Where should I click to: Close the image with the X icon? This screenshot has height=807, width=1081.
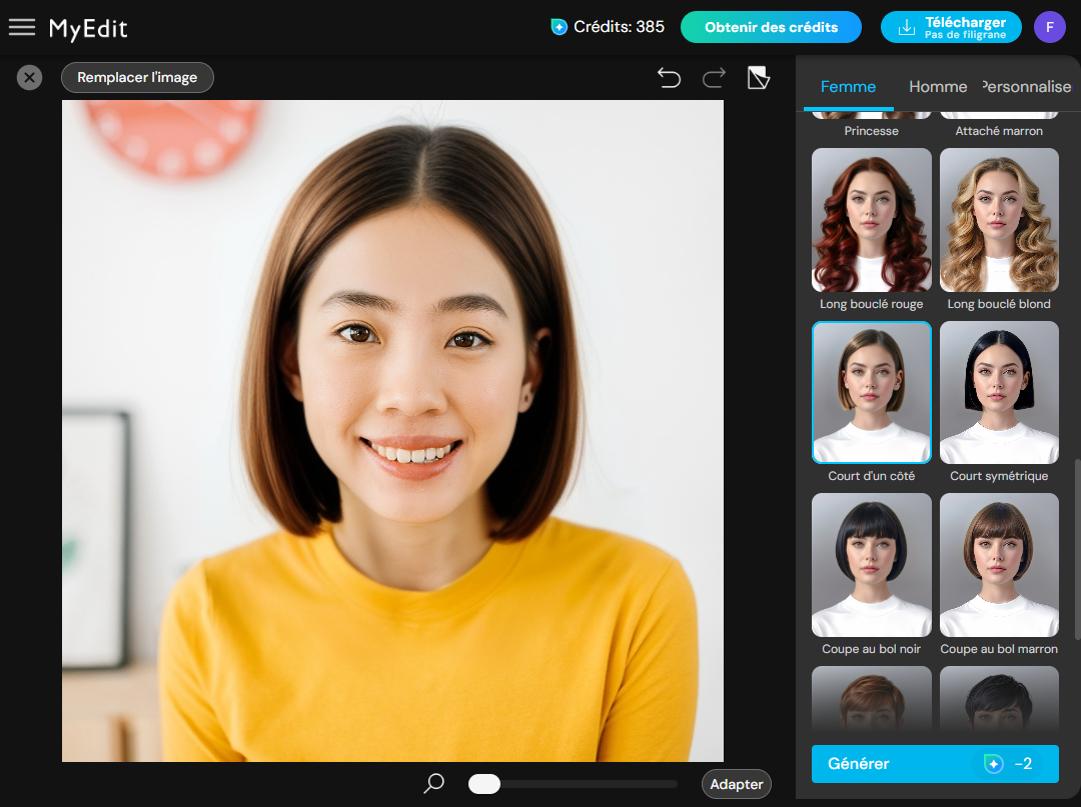(30, 77)
